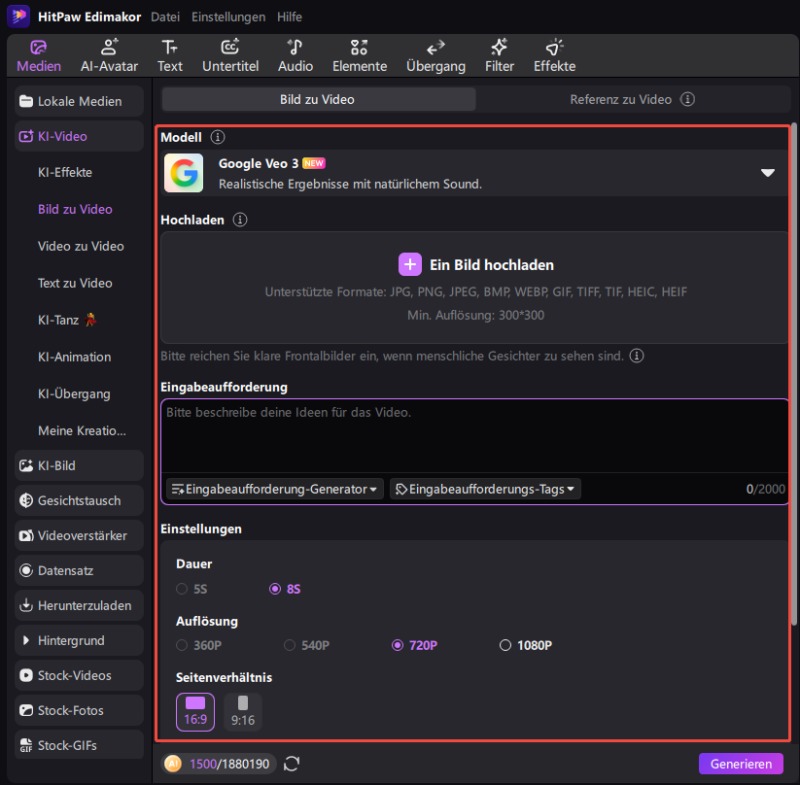Image resolution: width=800 pixels, height=785 pixels.
Task: Choose 1080P resolution
Action: [526, 645]
